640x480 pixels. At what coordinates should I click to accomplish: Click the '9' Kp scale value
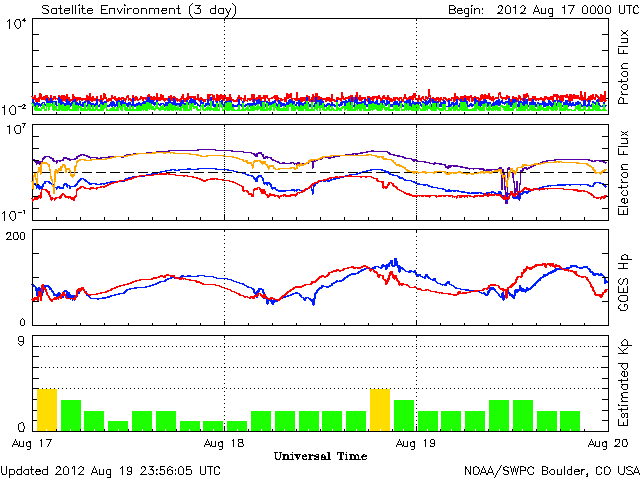(x=21, y=341)
